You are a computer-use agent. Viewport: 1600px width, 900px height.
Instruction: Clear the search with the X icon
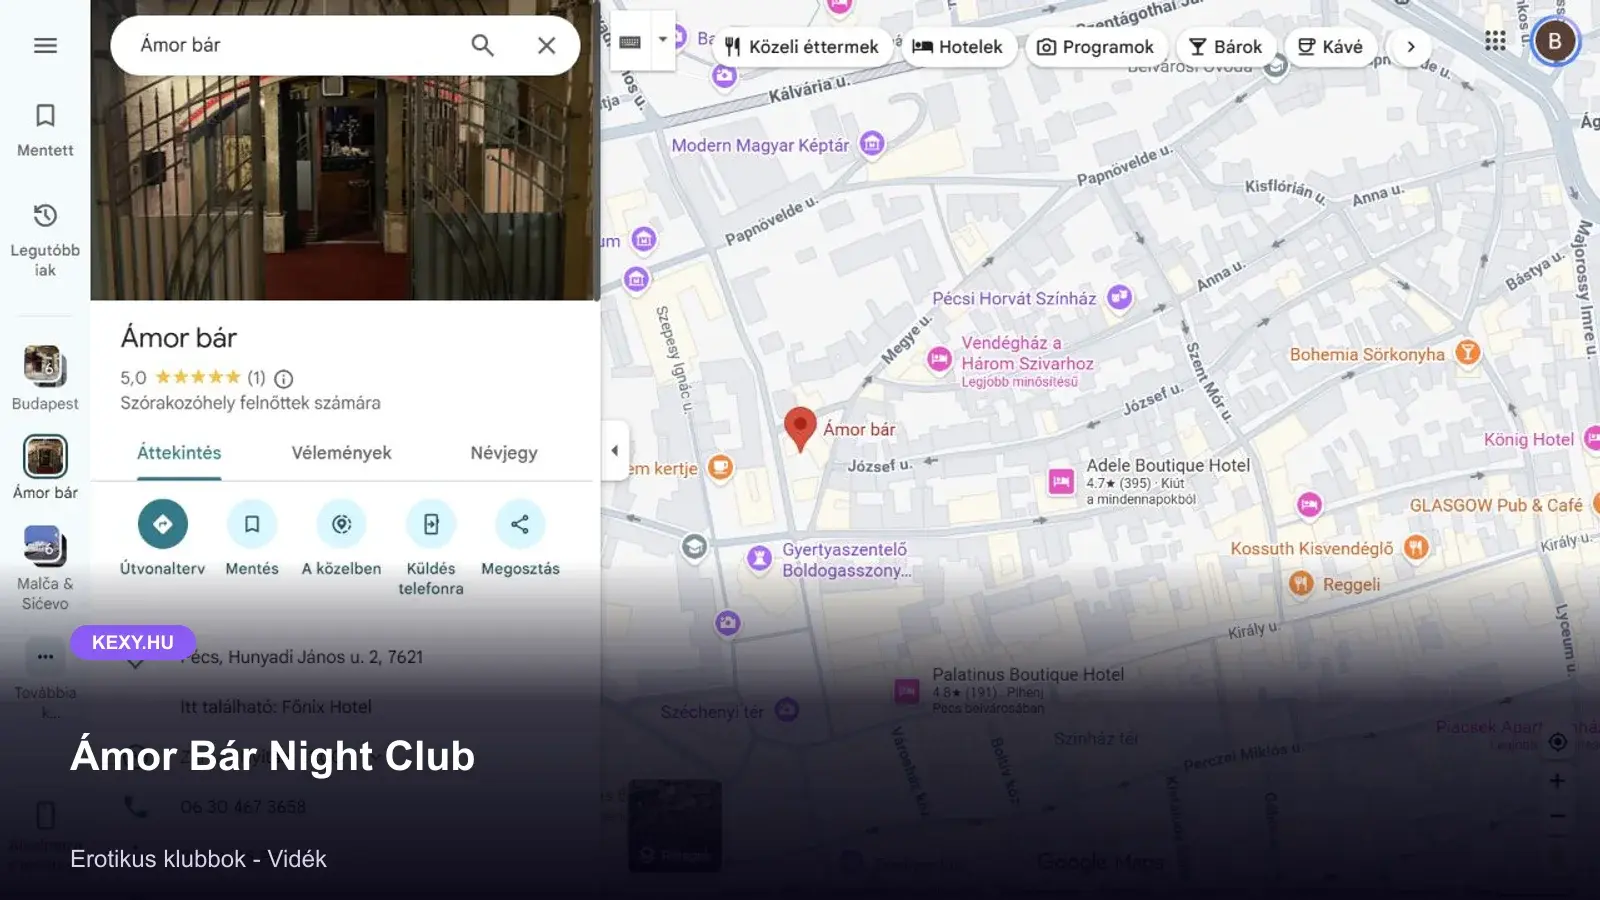tap(546, 45)
